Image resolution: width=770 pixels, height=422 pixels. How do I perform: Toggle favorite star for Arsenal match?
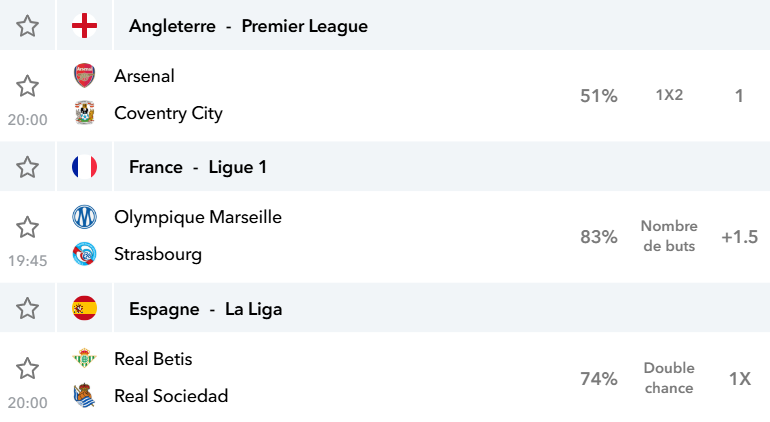[x=28, y=86]
